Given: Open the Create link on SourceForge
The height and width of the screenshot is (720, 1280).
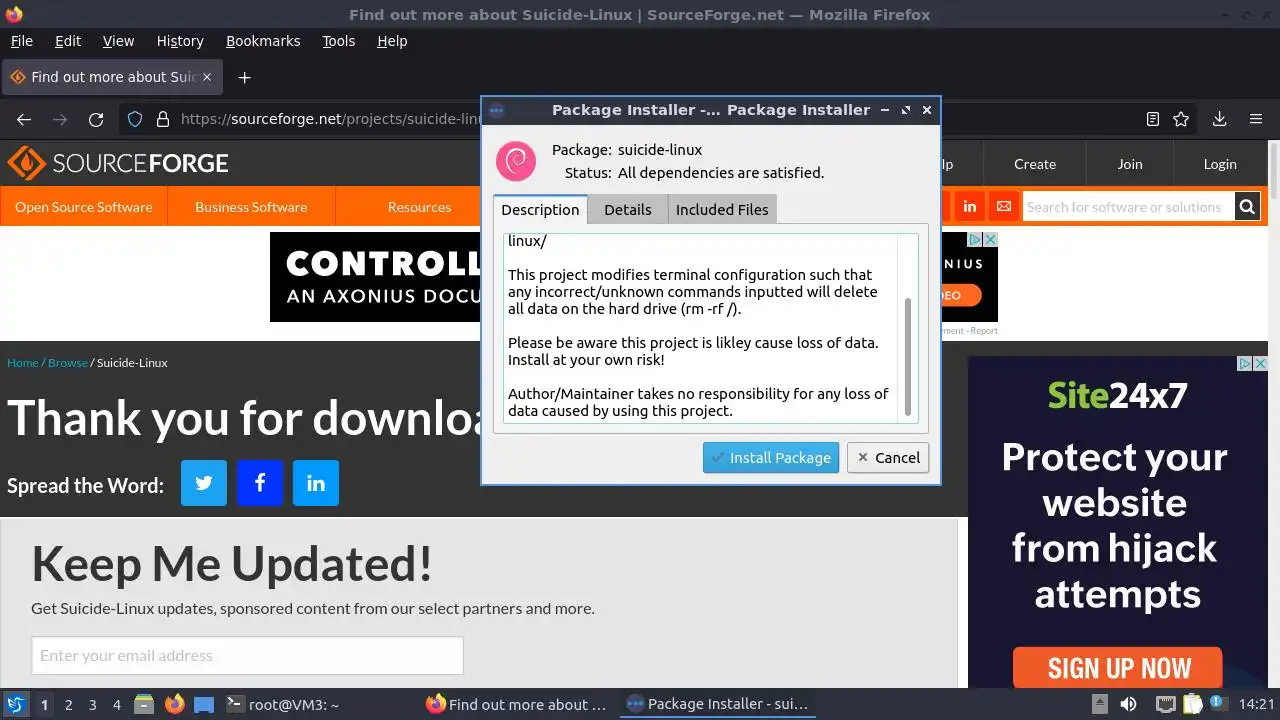Looking at the screenshot, I should click(1035, 164).
